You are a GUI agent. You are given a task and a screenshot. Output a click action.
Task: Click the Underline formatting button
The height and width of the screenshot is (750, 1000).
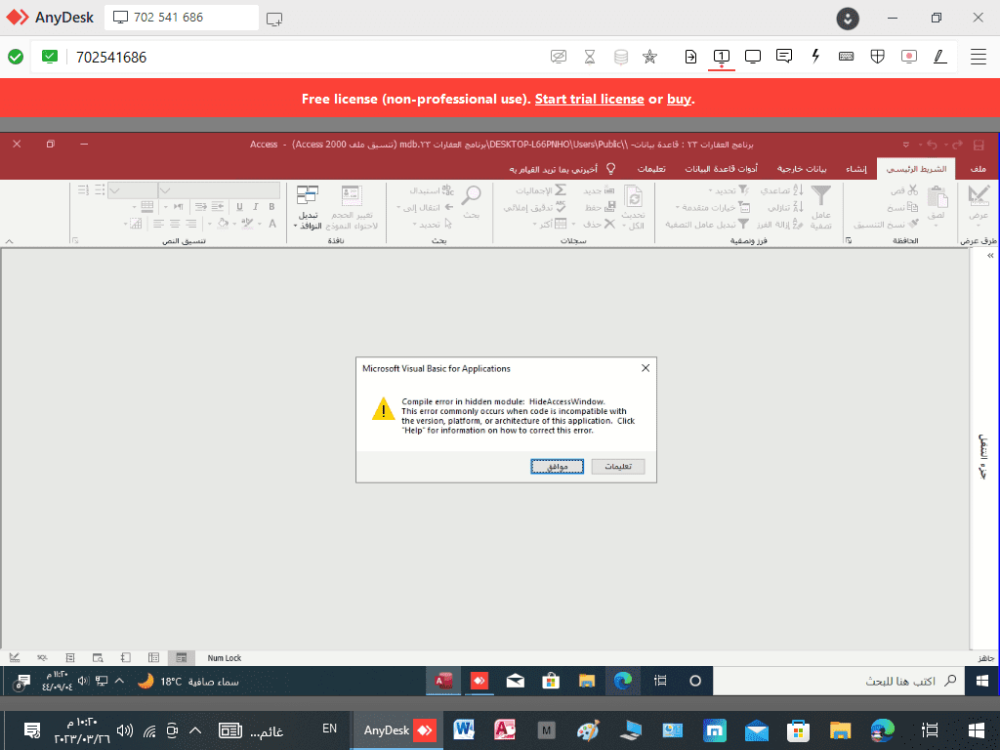click(x=239, y=207)
